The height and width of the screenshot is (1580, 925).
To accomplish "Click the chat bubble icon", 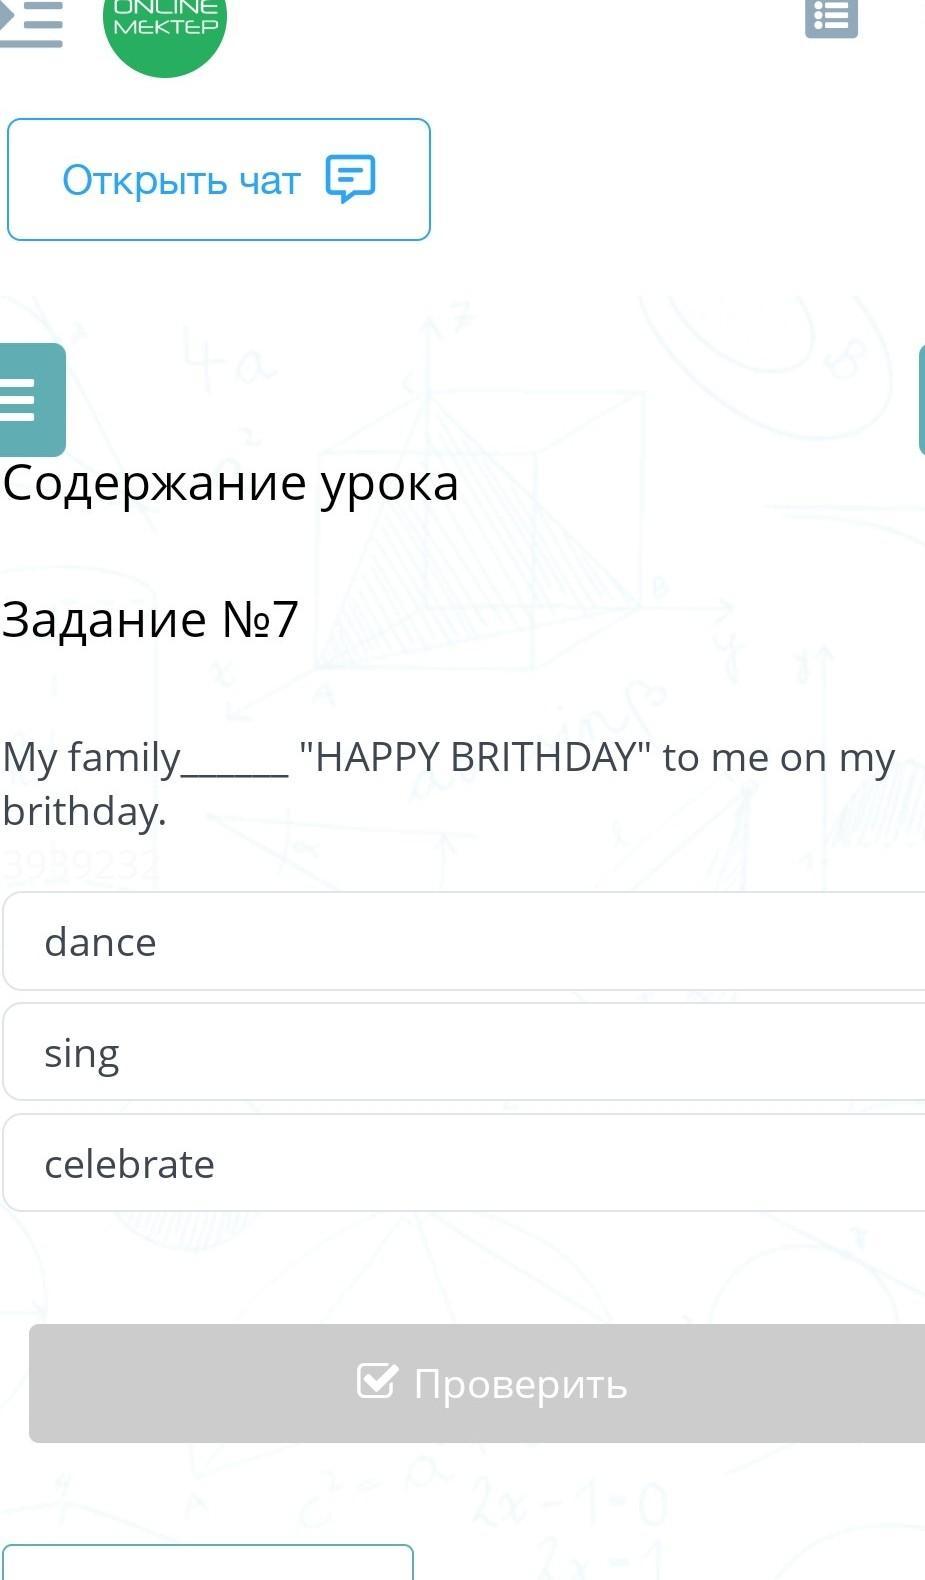I will coord(350,179).
